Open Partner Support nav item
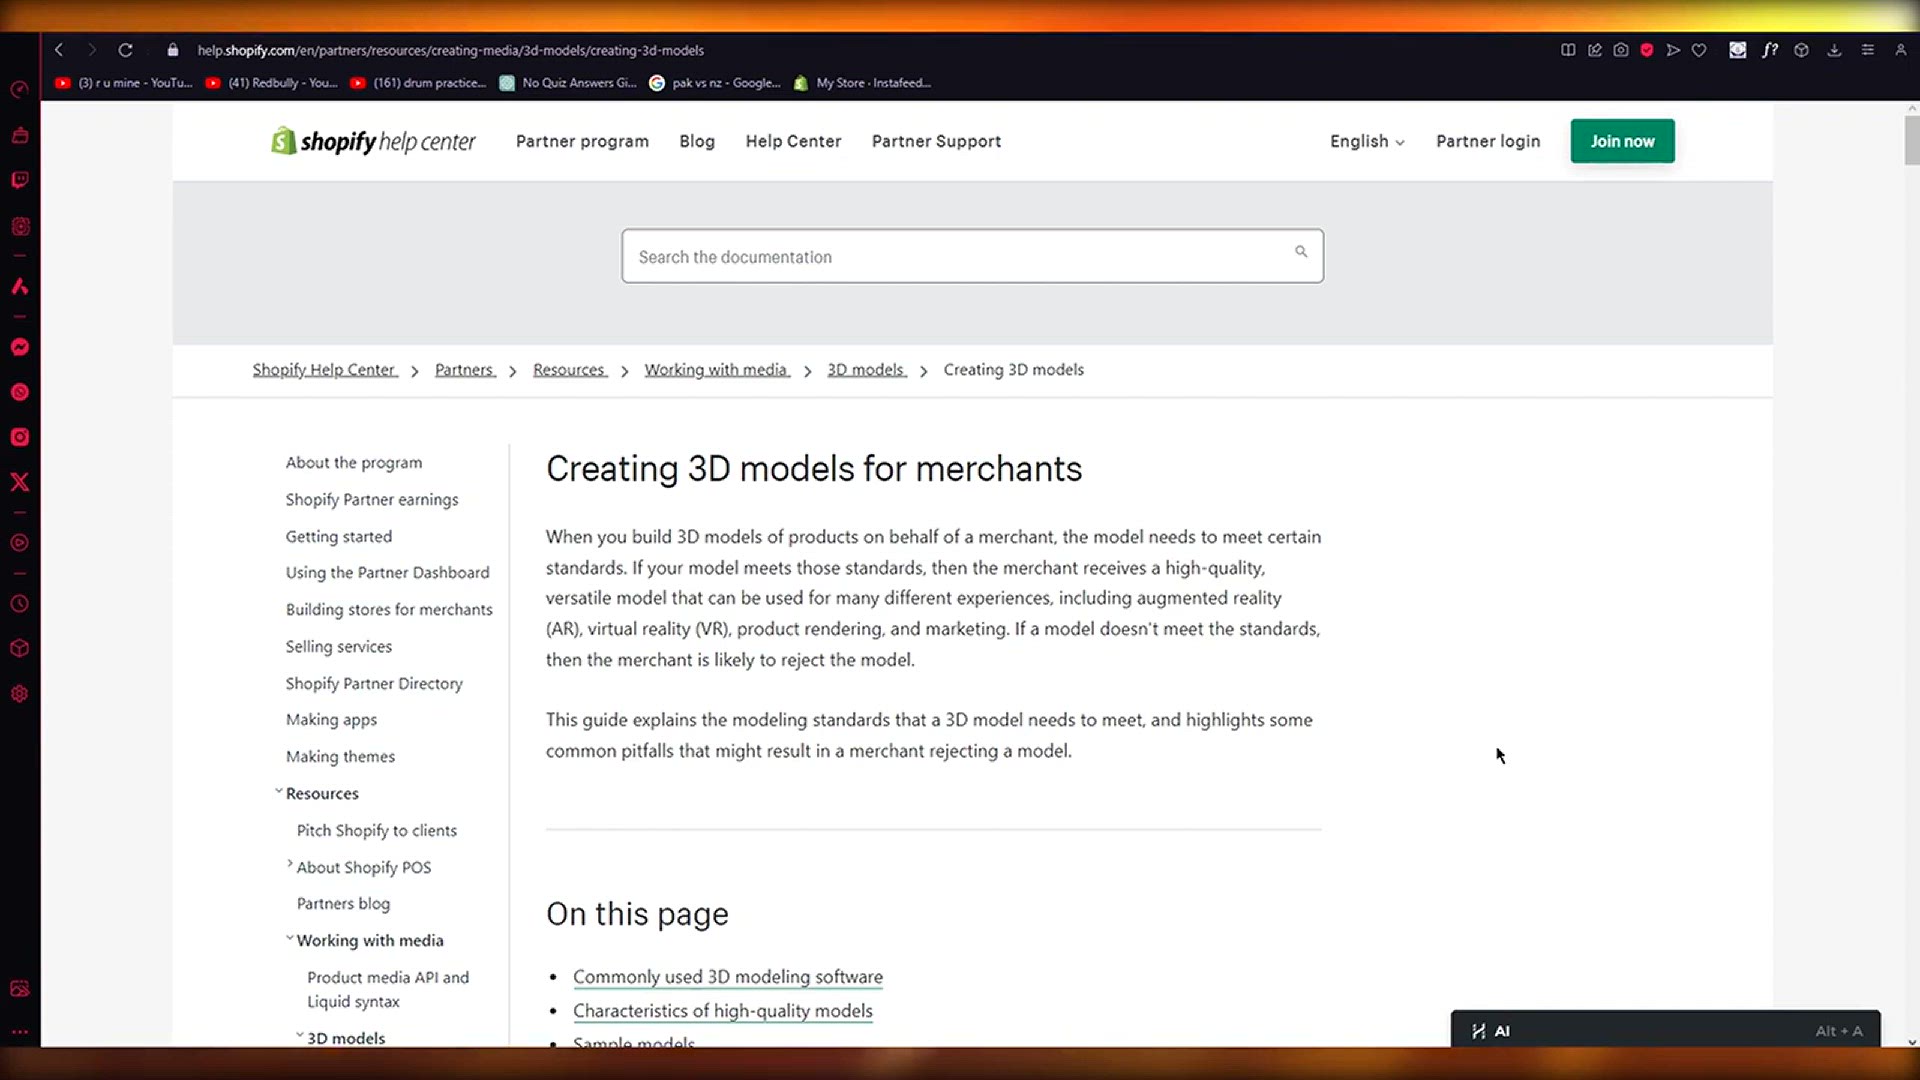1920x1080 pixels. (936, 141)
